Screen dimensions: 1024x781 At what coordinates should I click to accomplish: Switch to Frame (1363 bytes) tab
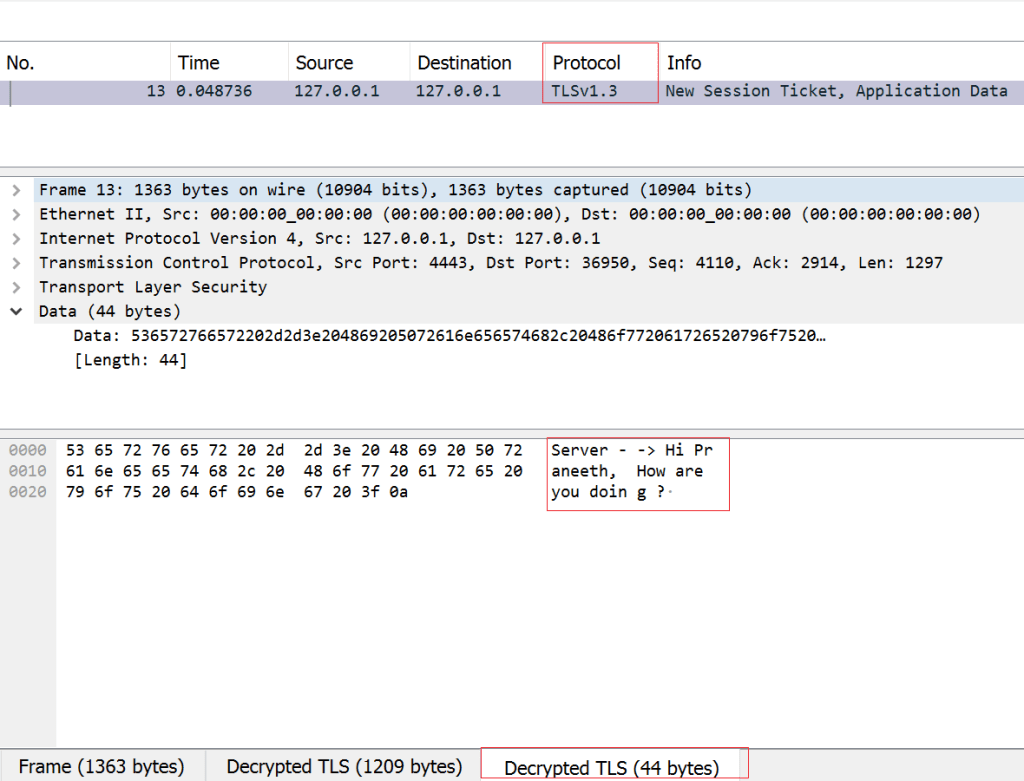[x=101, y=767]
